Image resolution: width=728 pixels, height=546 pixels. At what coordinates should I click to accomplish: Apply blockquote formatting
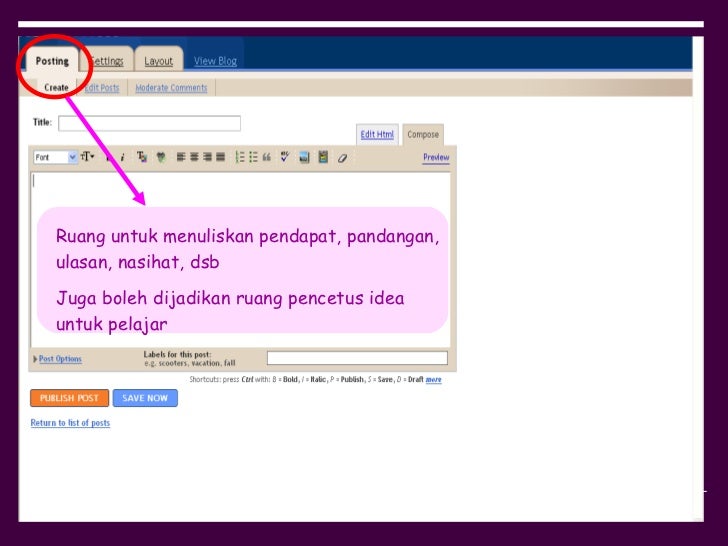[266, 157]
